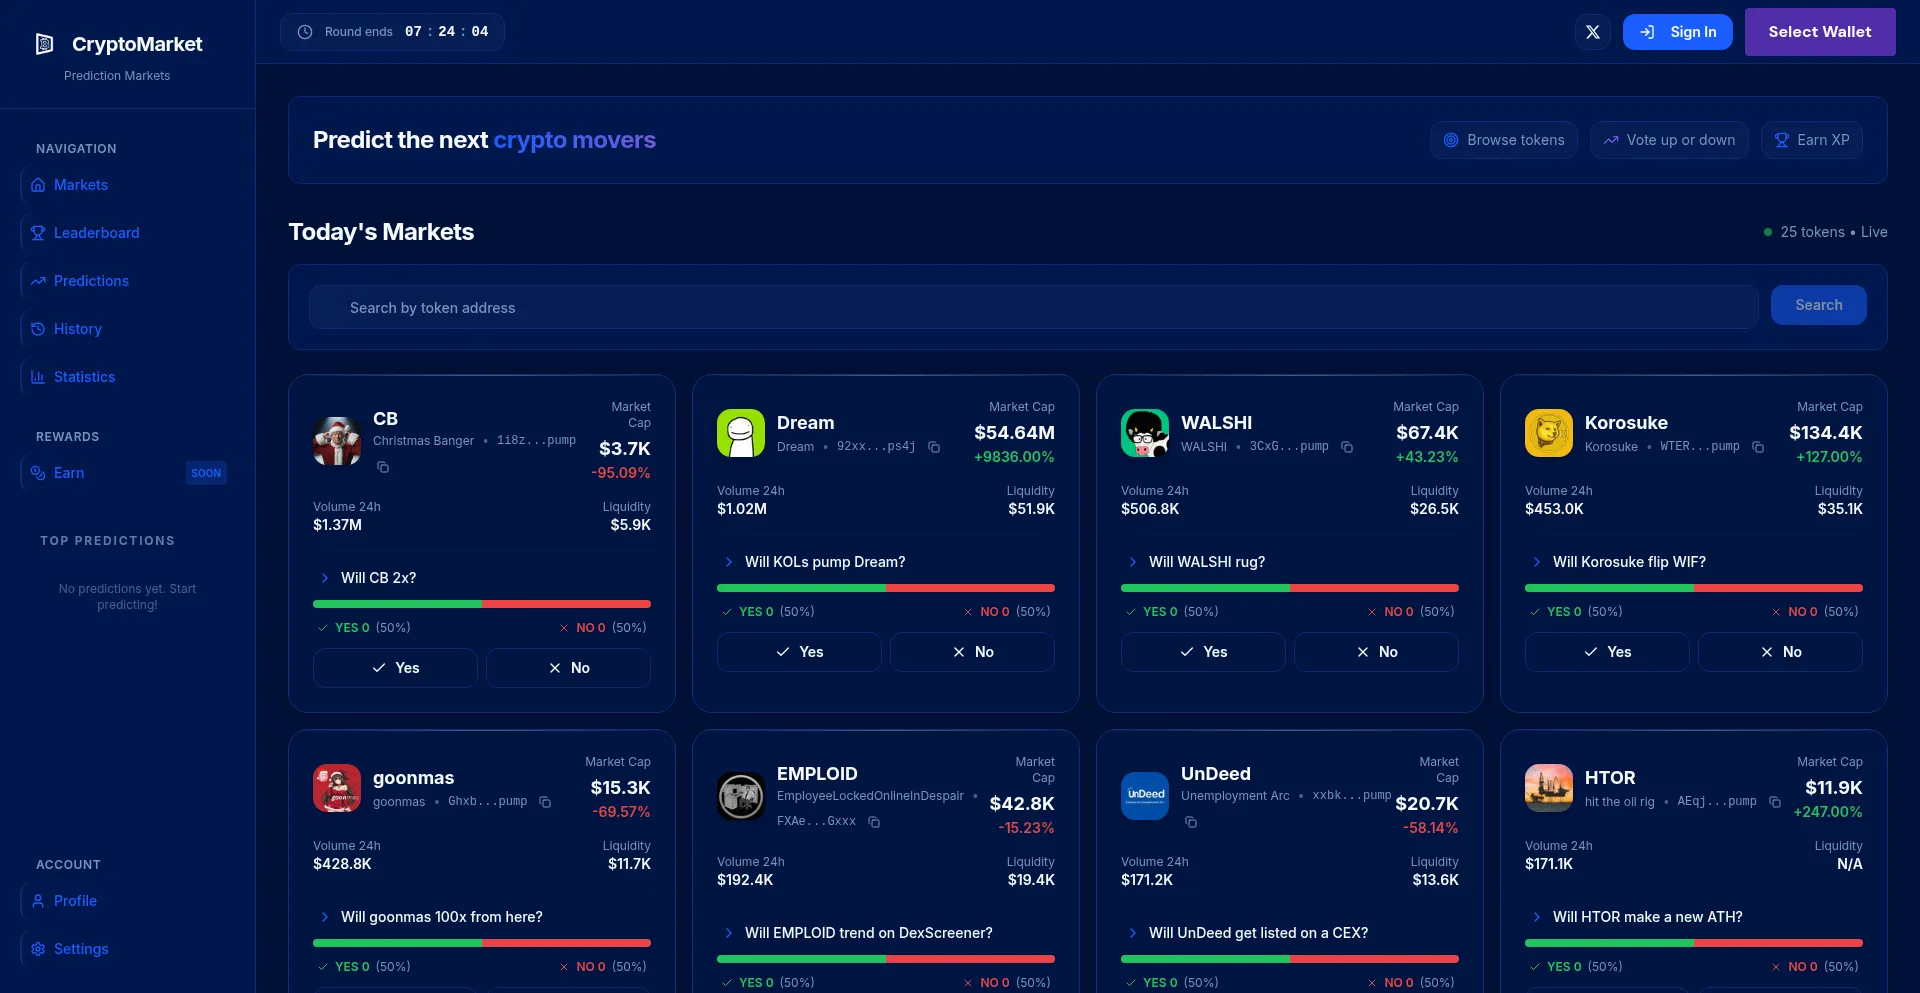Click the CryptoMarket logo icon
This screenshot has height=993, width=1920.
tap(44, 43)
